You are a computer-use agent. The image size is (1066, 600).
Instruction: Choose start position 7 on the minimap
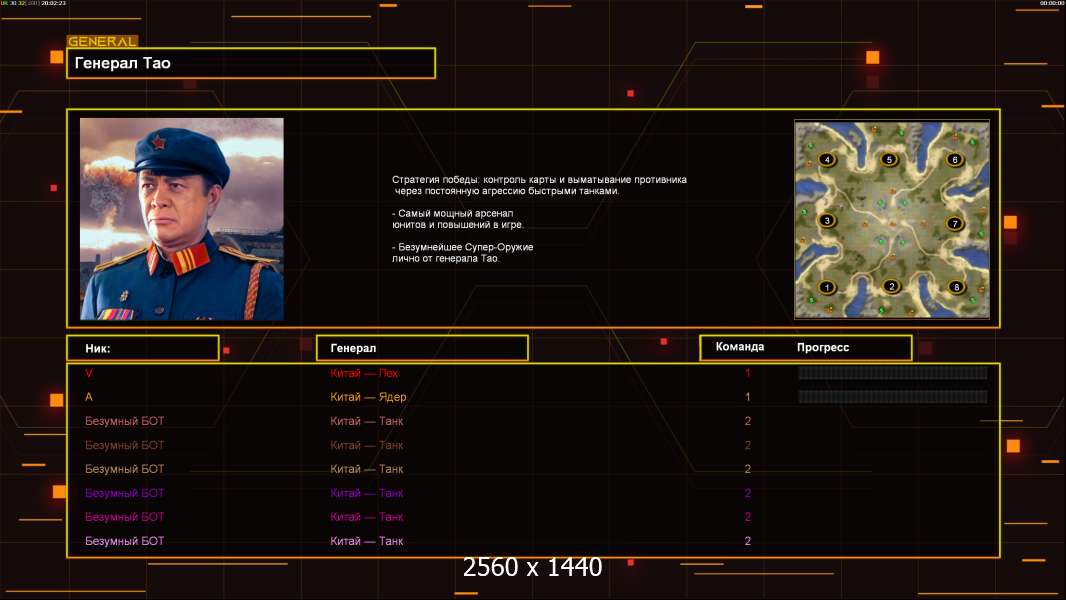[955, 223]
